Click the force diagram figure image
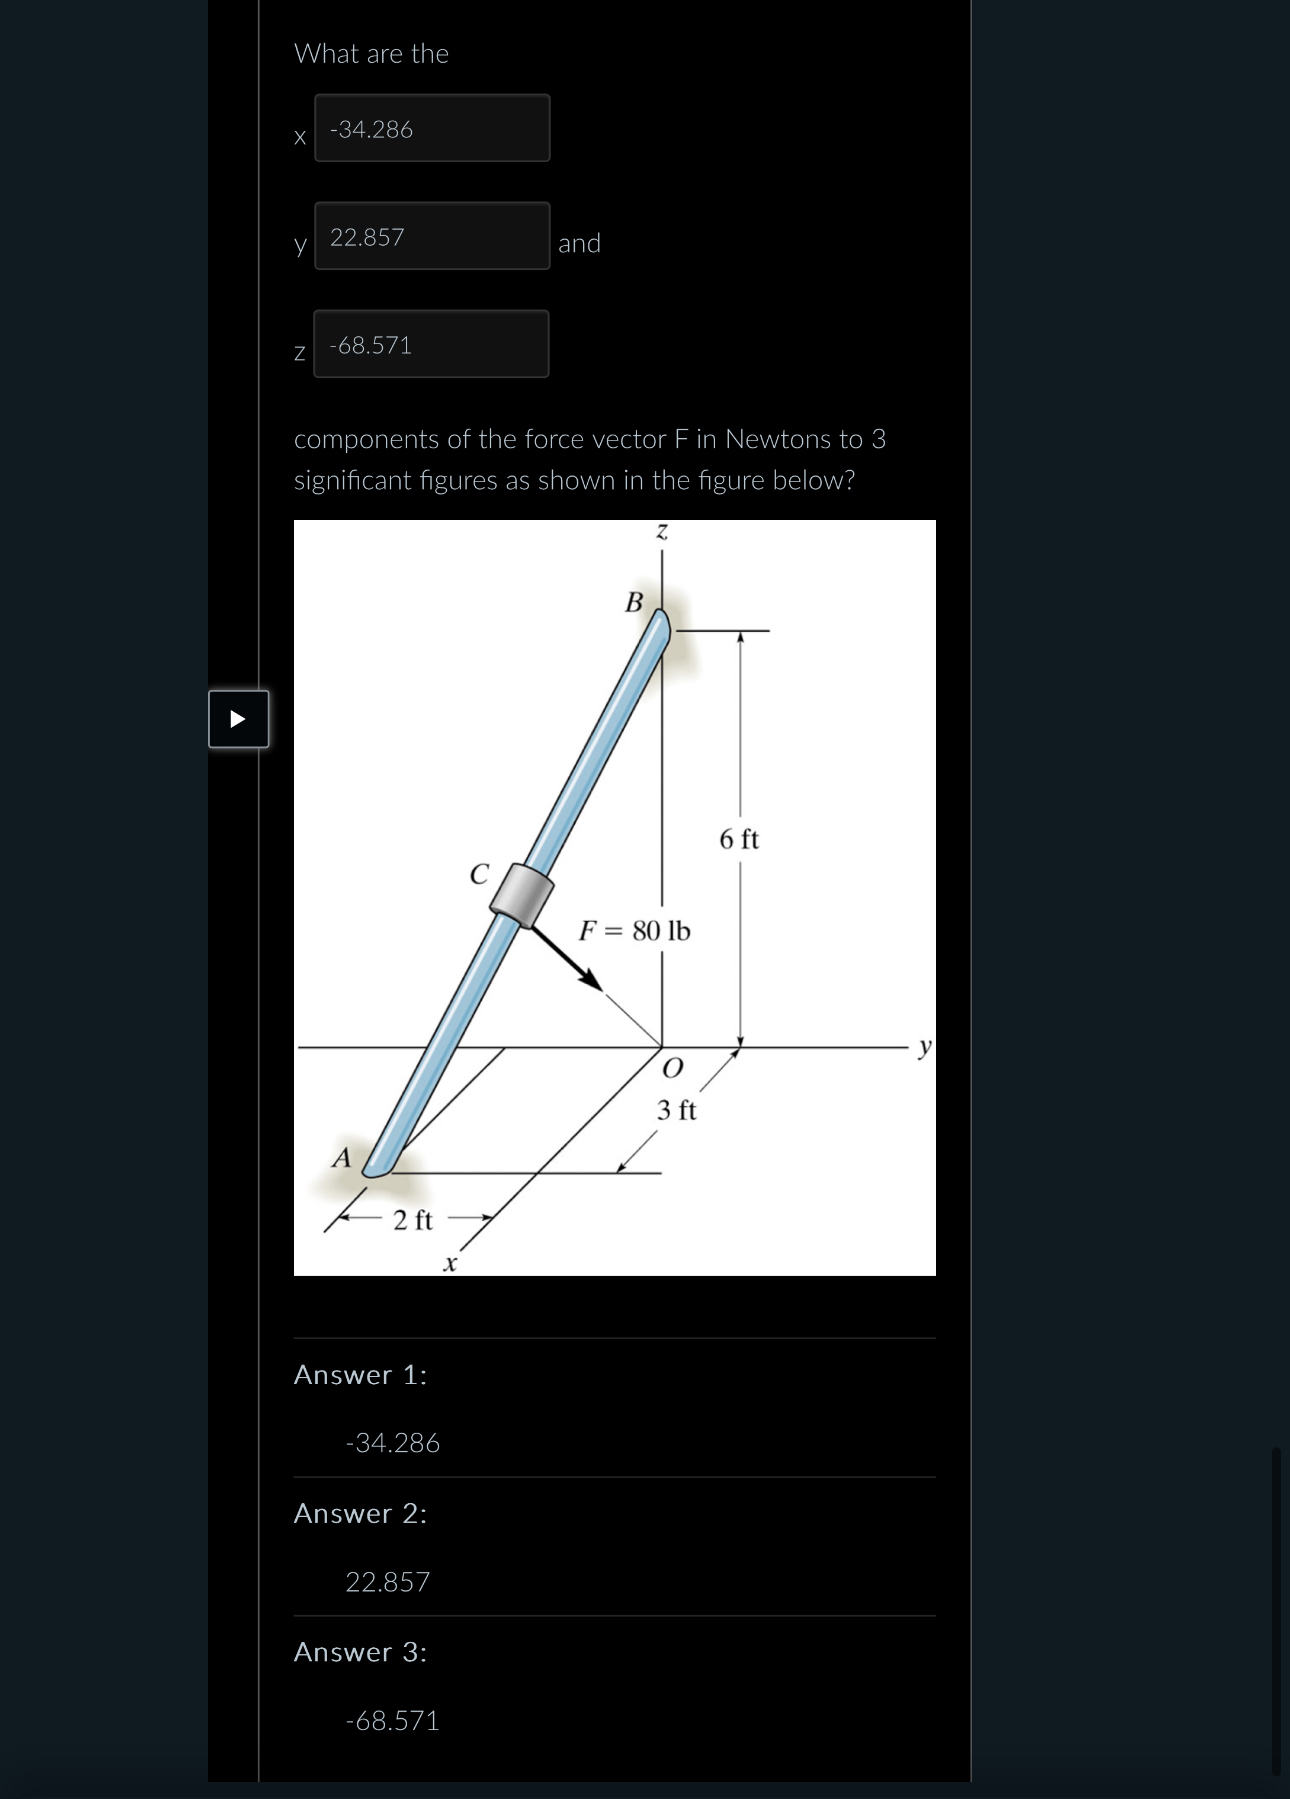1290x1799 pixels. click(614, 895)
